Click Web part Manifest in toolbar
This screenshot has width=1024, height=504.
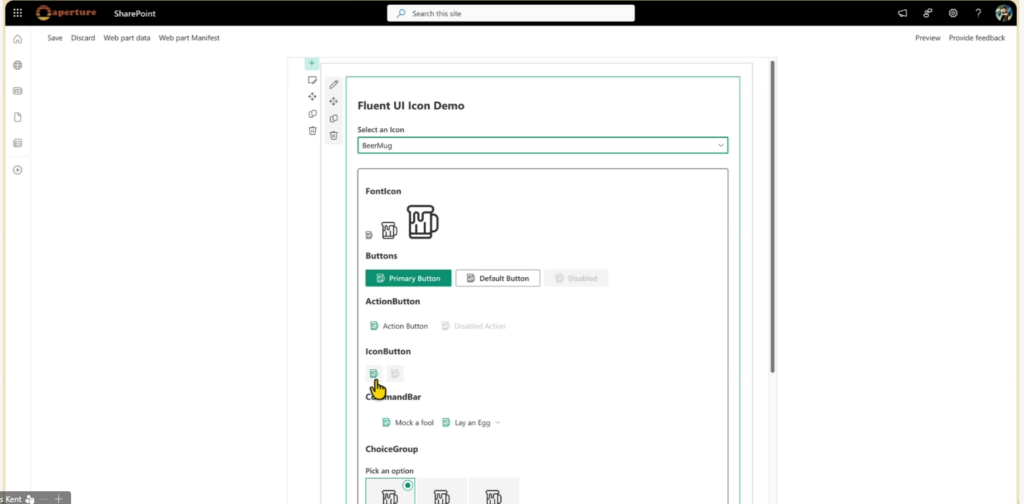click(189, 38)
